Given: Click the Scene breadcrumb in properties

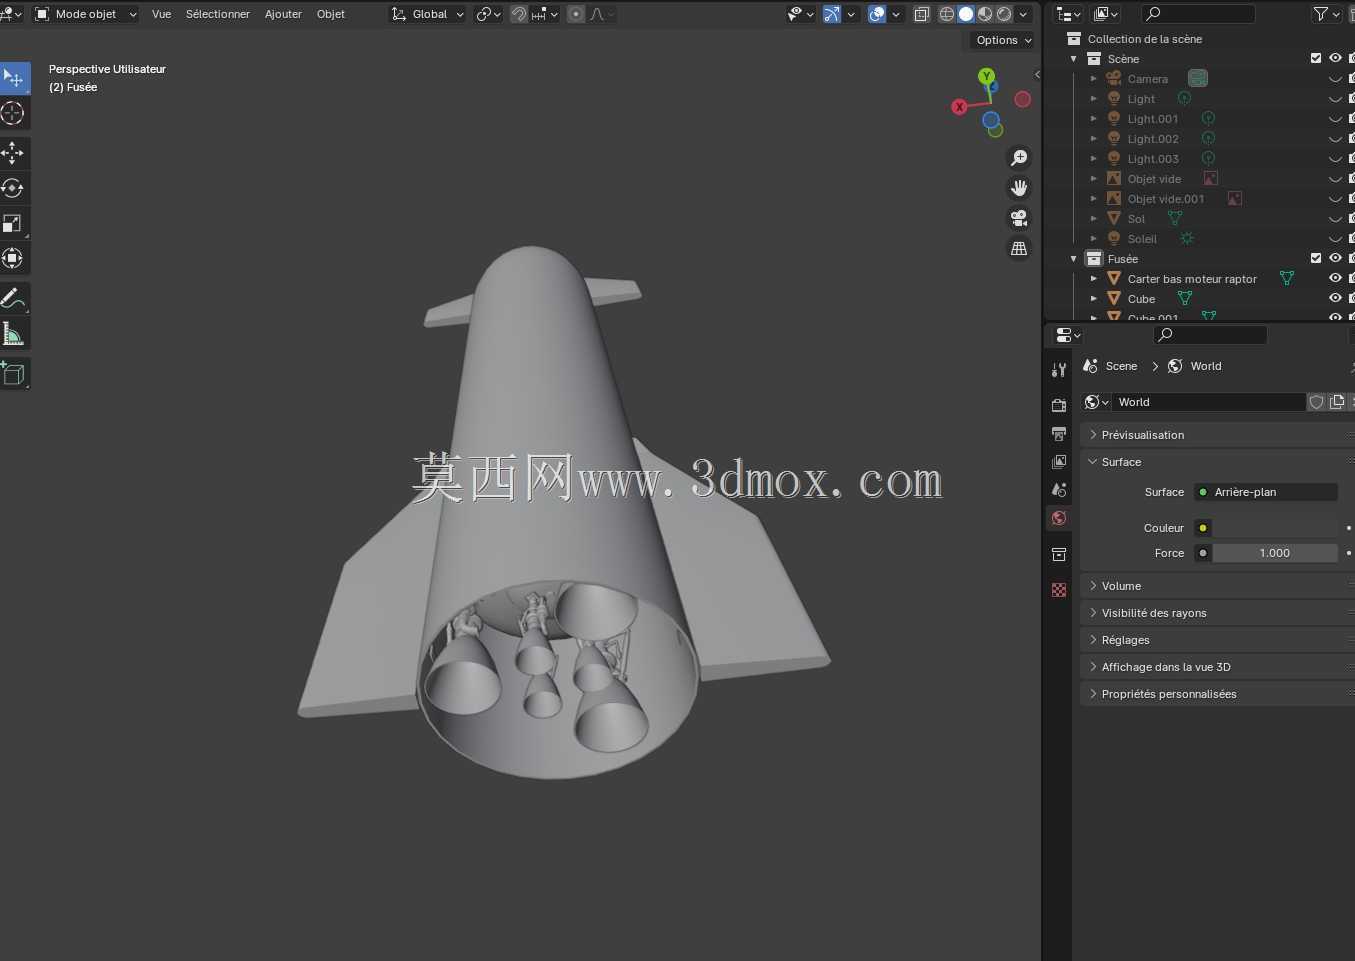Looking at the screenshot, I should 1111,366.
